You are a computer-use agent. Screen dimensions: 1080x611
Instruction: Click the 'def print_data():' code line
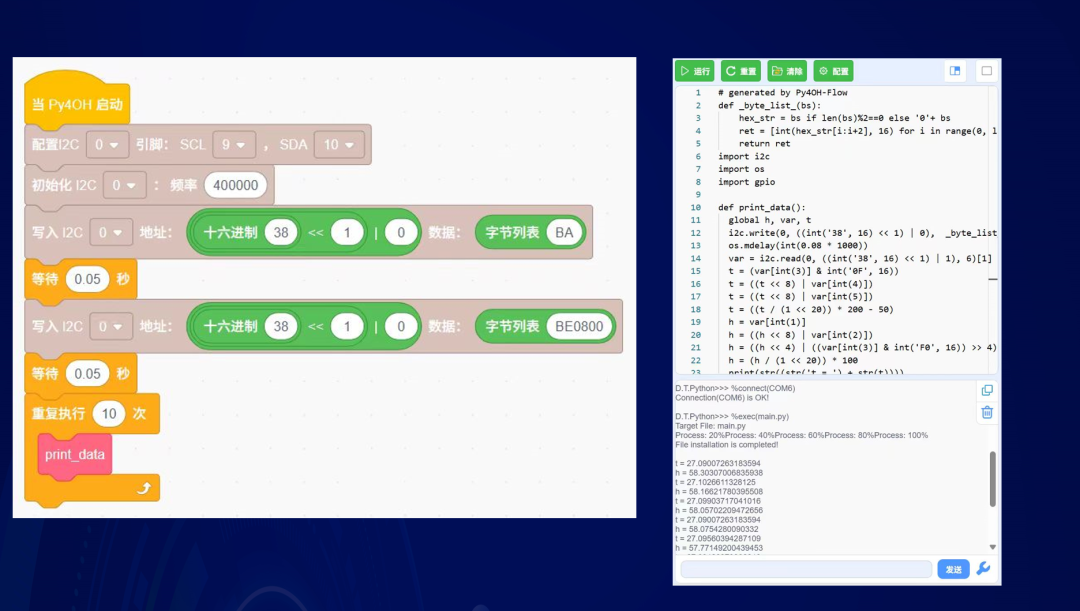click(762, 207)
